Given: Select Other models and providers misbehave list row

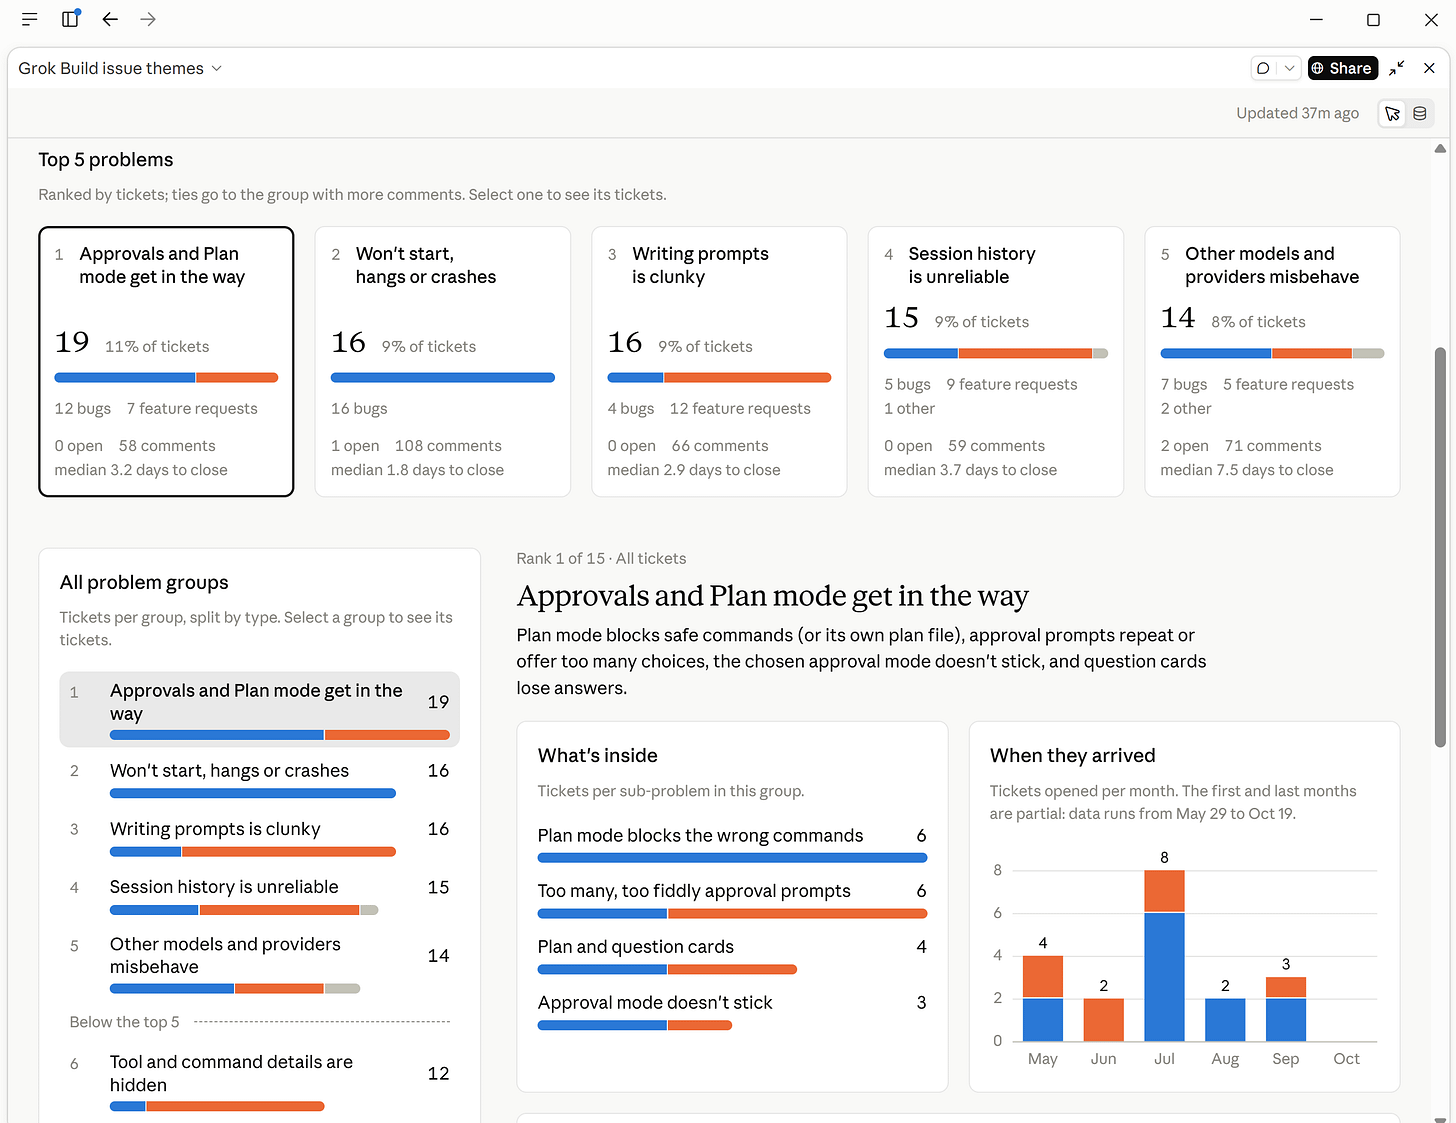Looking at the screenshot, I should pos(259,964).
